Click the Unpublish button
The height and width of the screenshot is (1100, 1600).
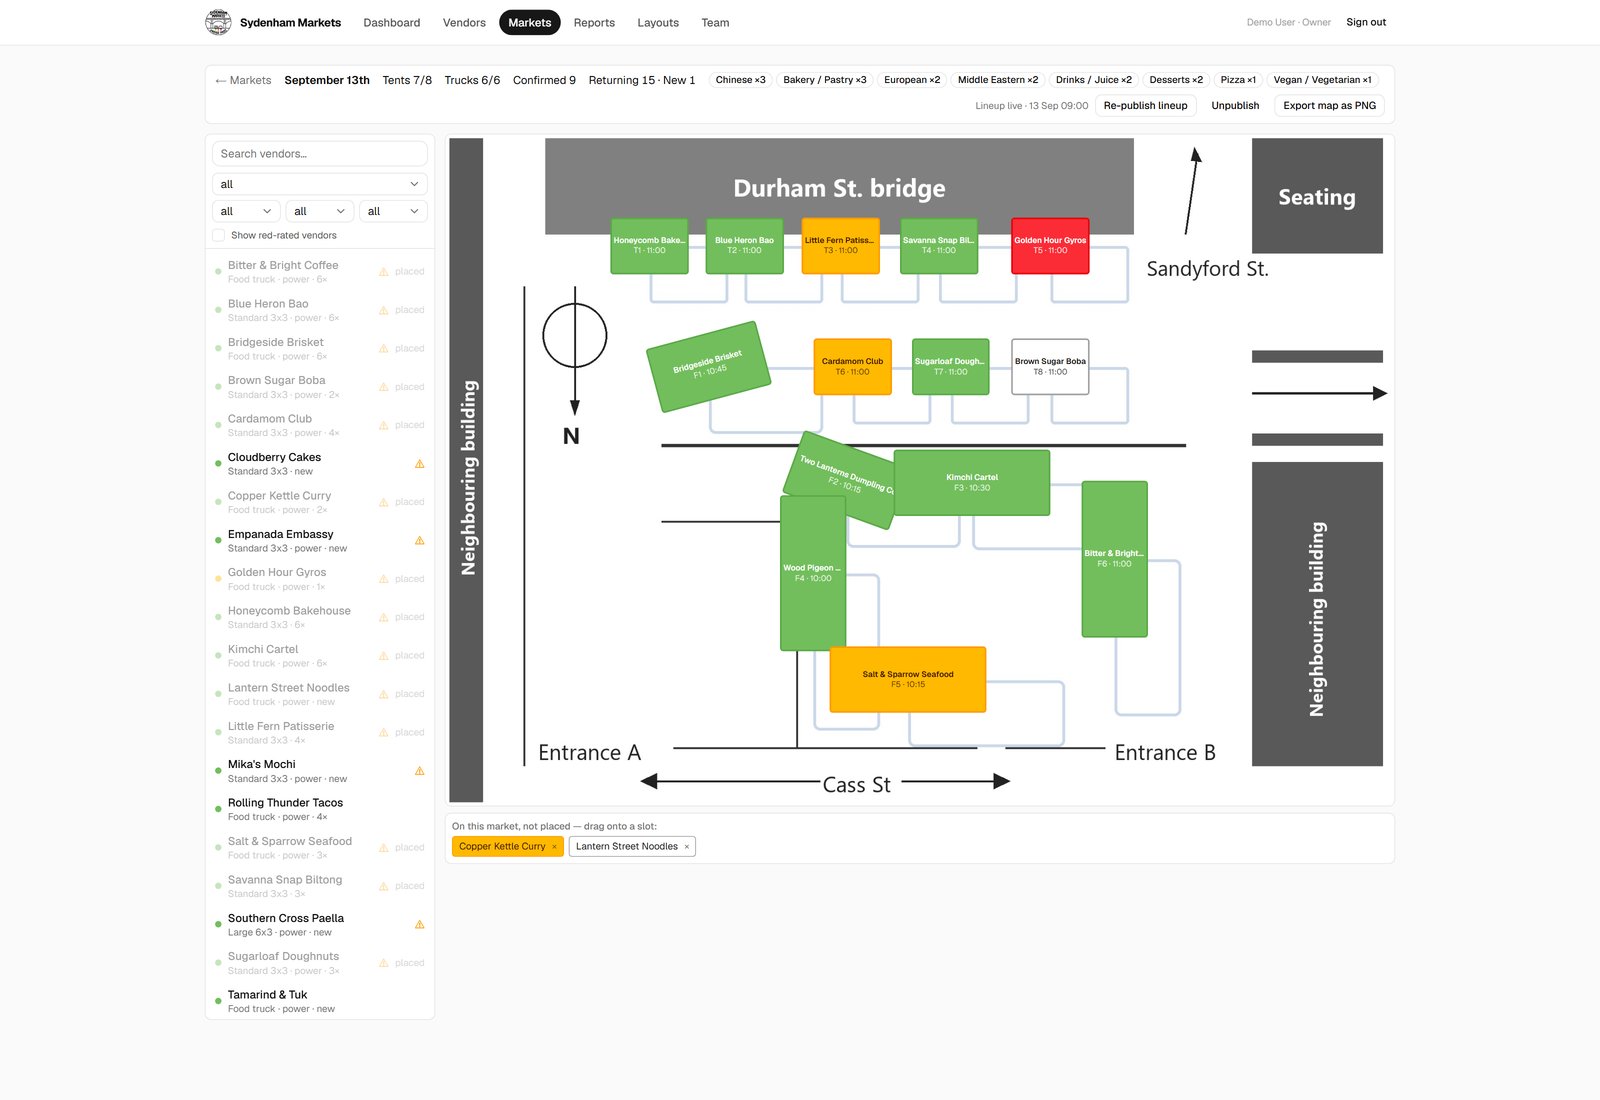click(x=1235, y=106)
